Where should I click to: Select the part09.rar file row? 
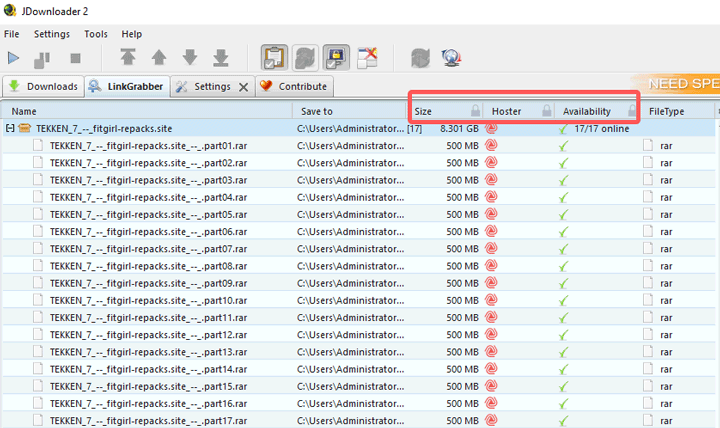coord(358,283)
